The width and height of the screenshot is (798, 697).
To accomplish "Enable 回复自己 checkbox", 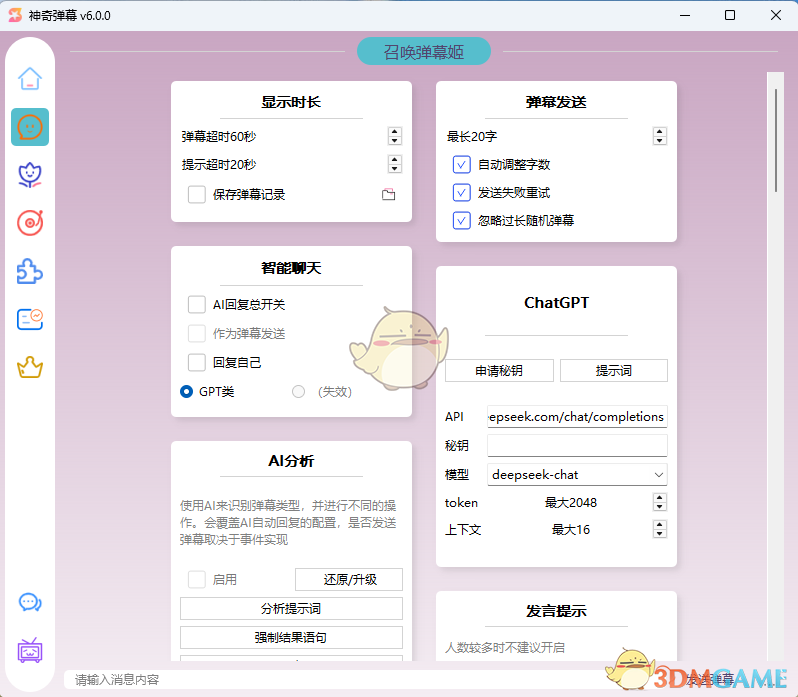I will (197, 363).
